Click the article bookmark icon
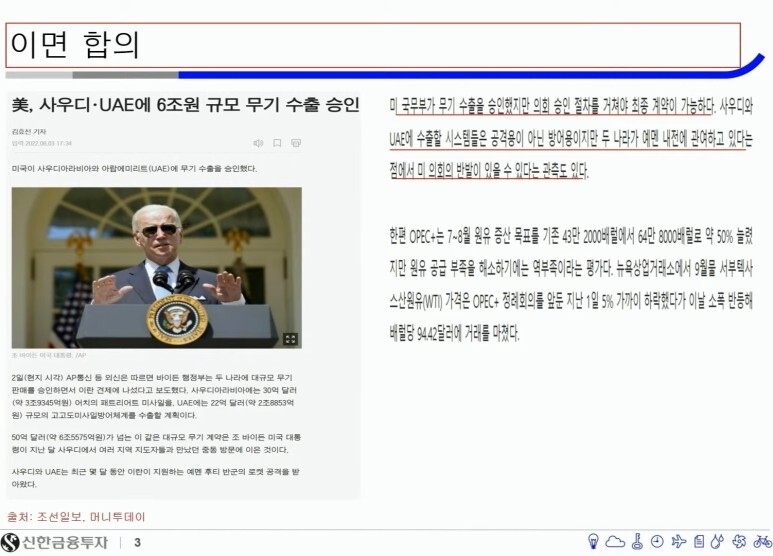The image size is (773, 556). coord(277,143)
